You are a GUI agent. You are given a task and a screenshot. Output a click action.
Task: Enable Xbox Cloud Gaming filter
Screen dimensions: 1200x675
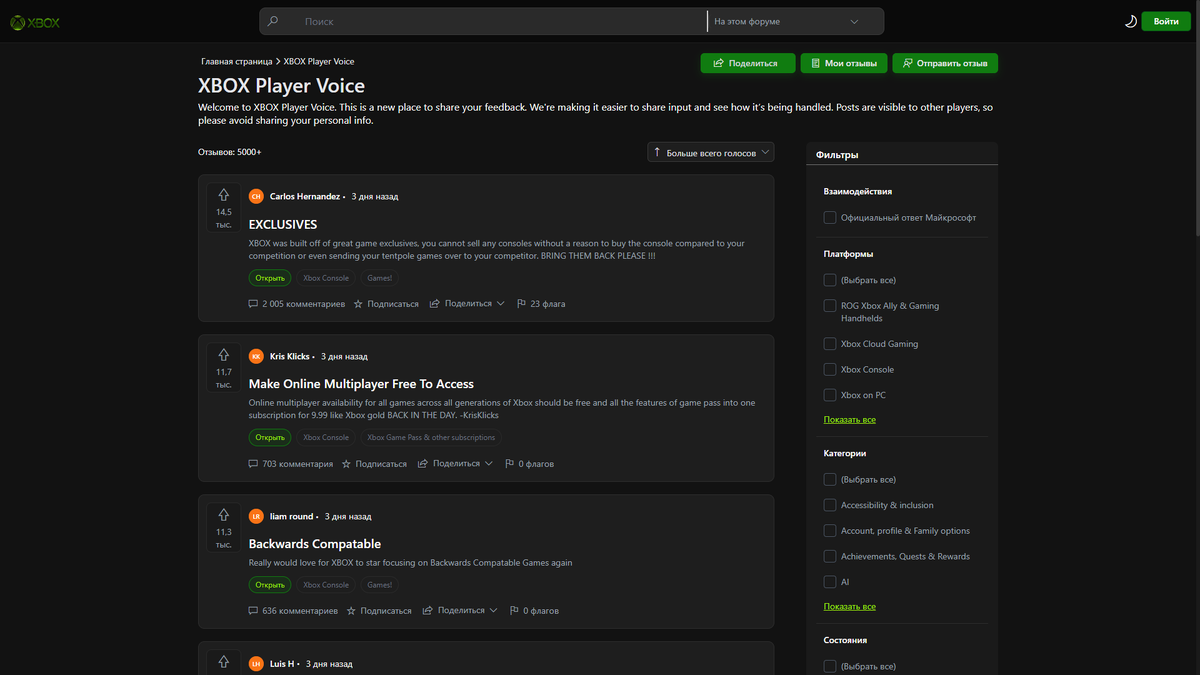pyautogui.click(x=830, y=344)
